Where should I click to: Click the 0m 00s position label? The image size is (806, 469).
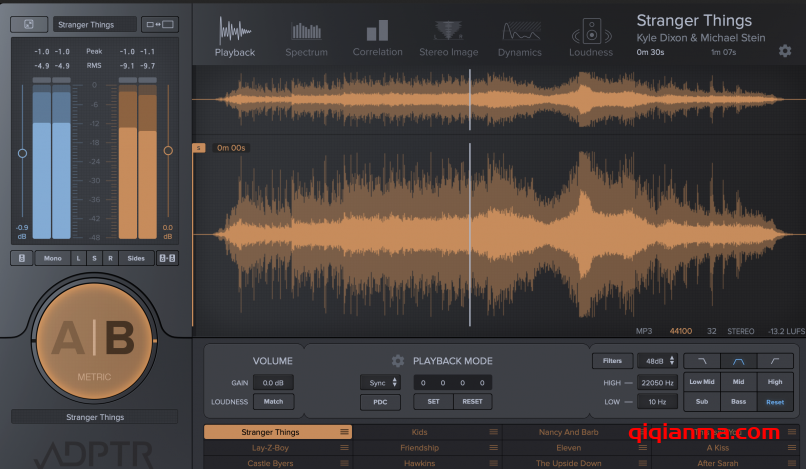[x=231, y=148]
